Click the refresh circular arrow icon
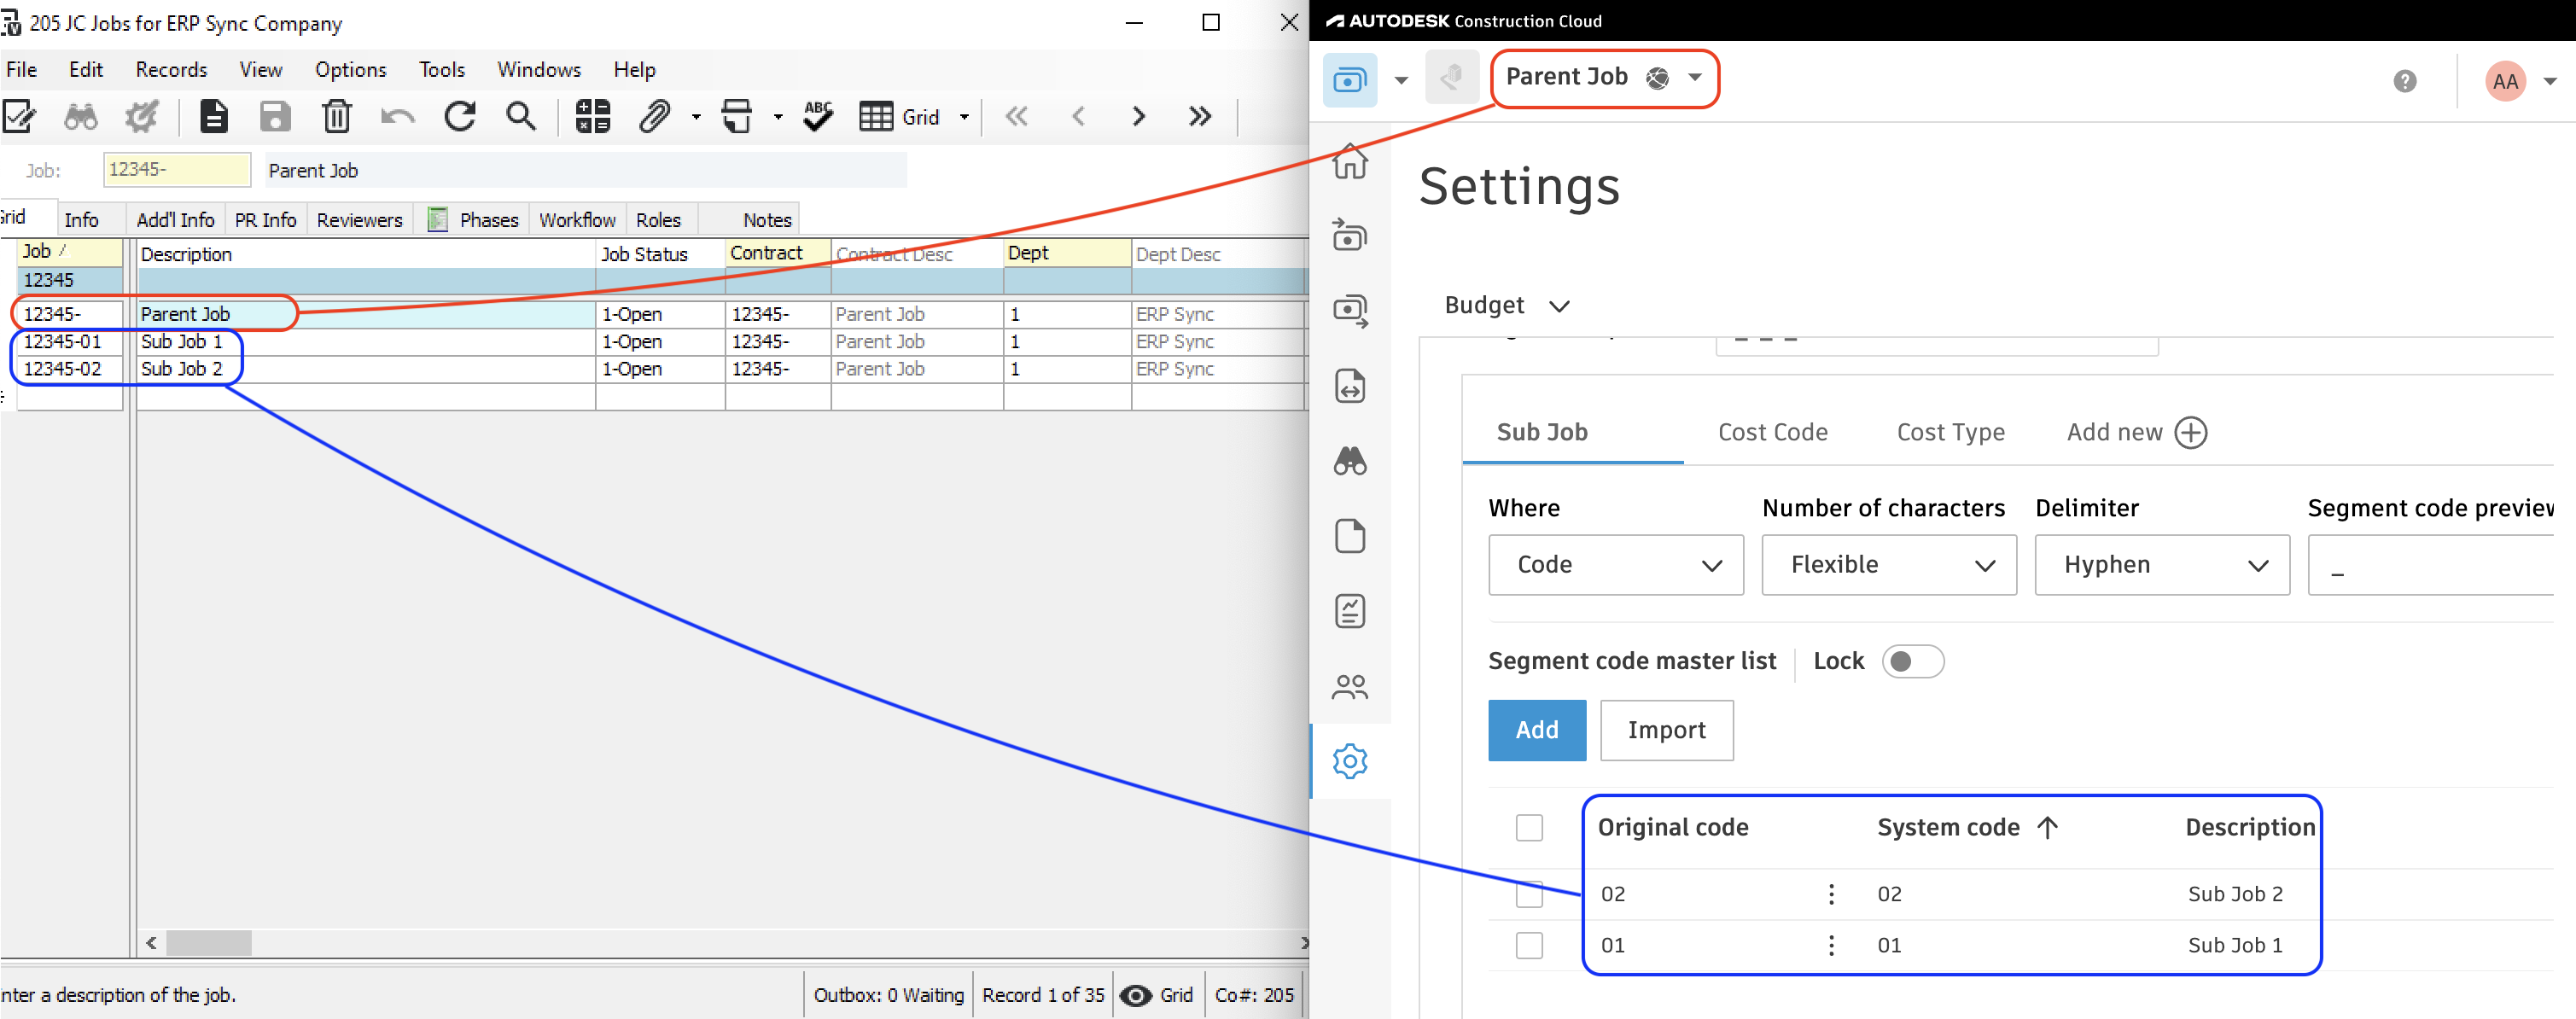This screenshot has height=1019, width=2576. click(x=460, y=116)
